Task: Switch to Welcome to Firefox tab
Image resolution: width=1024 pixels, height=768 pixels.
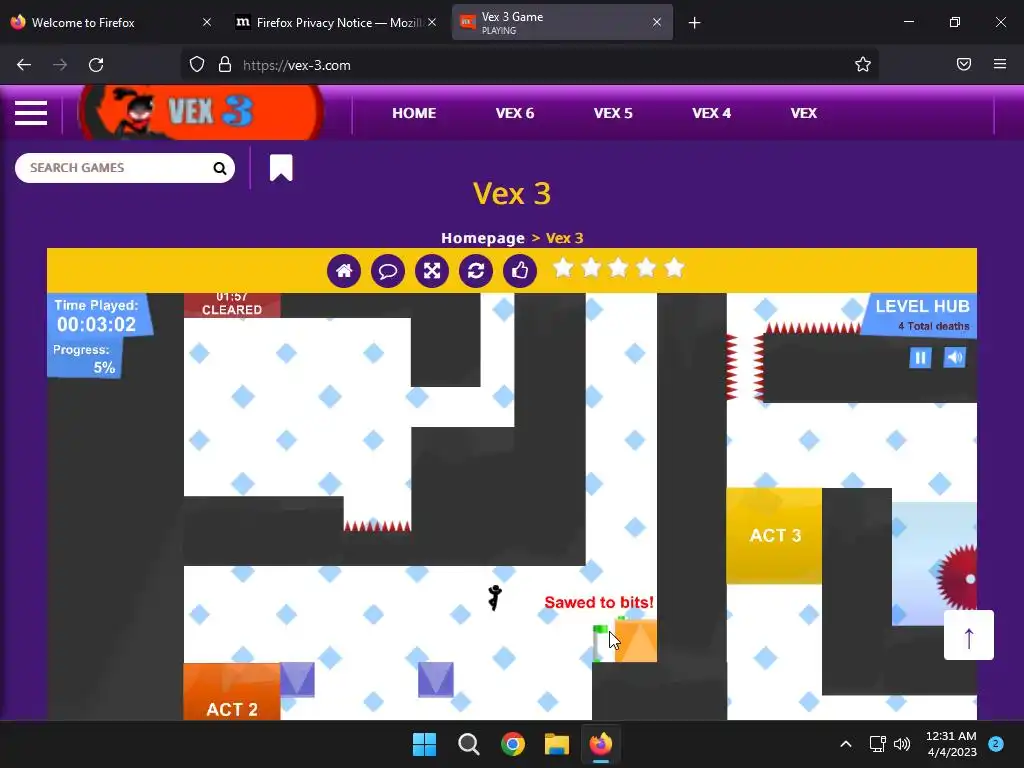Action: click(111, 23)
